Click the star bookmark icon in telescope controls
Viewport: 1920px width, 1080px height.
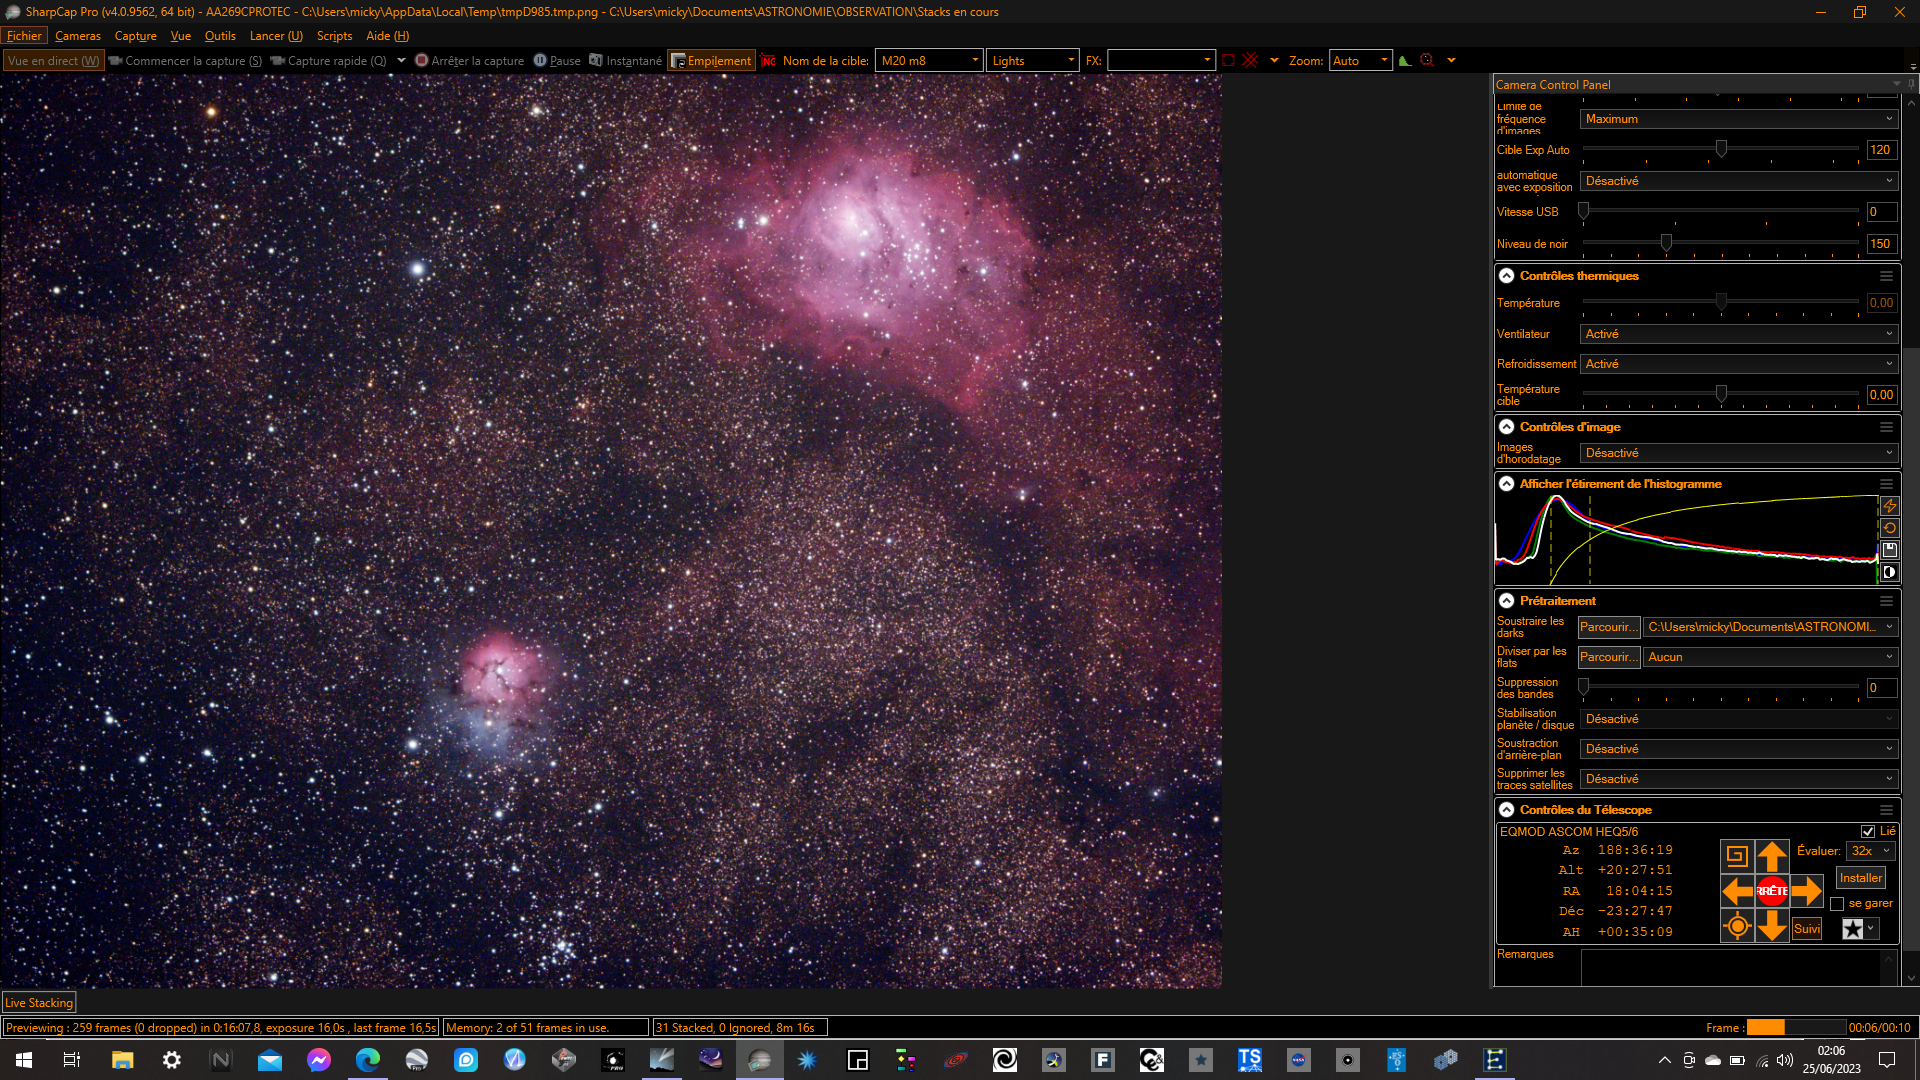point(1852,929)
